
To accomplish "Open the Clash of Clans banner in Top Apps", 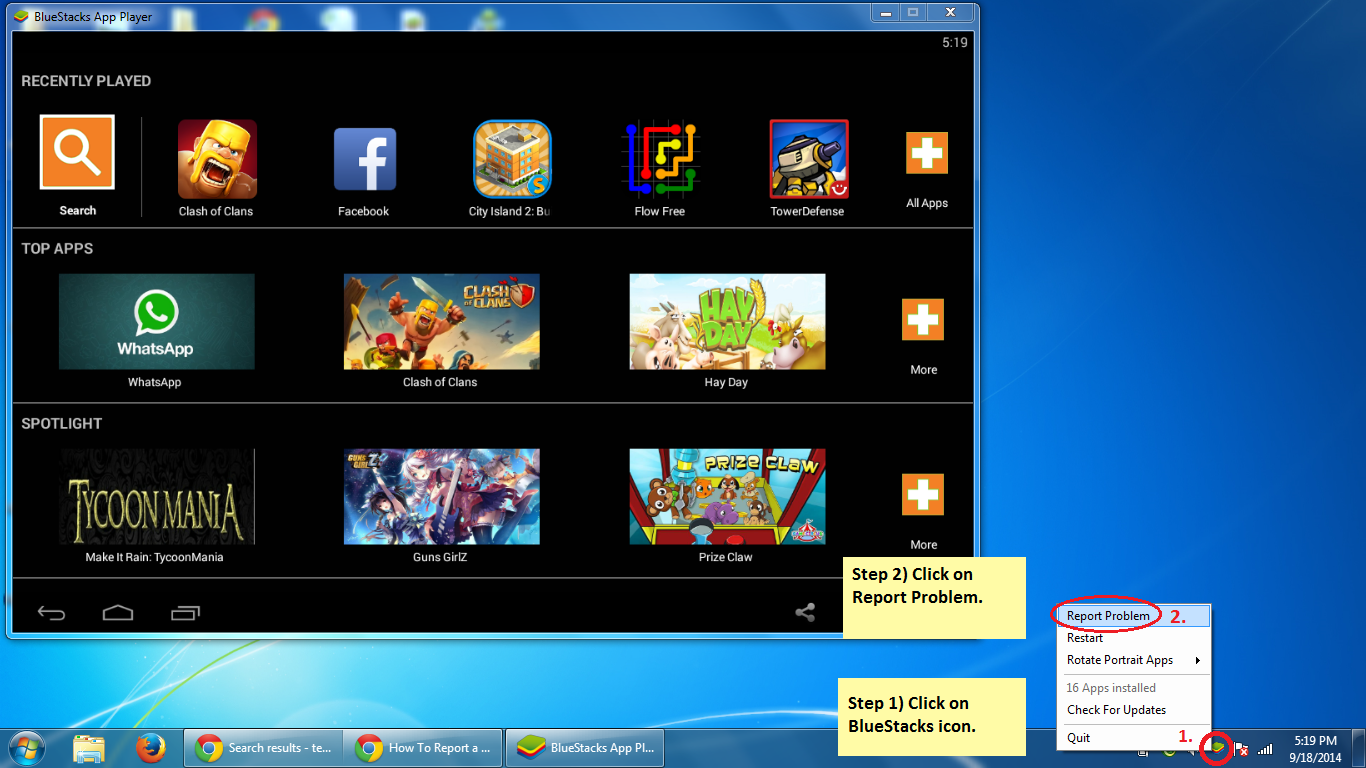I will (x=441, y=322).
